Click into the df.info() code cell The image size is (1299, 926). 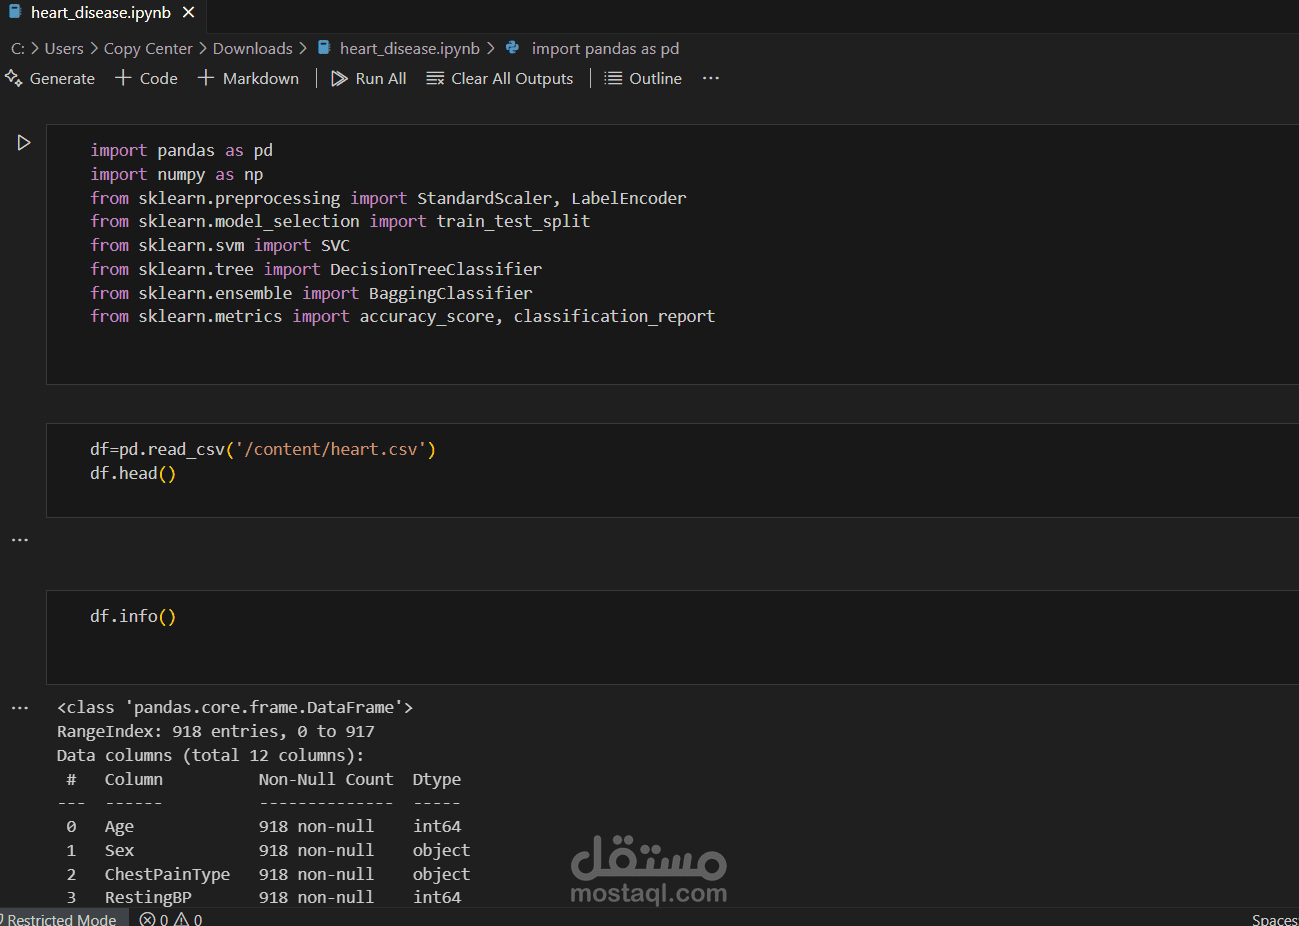click(x=672, y=637)
